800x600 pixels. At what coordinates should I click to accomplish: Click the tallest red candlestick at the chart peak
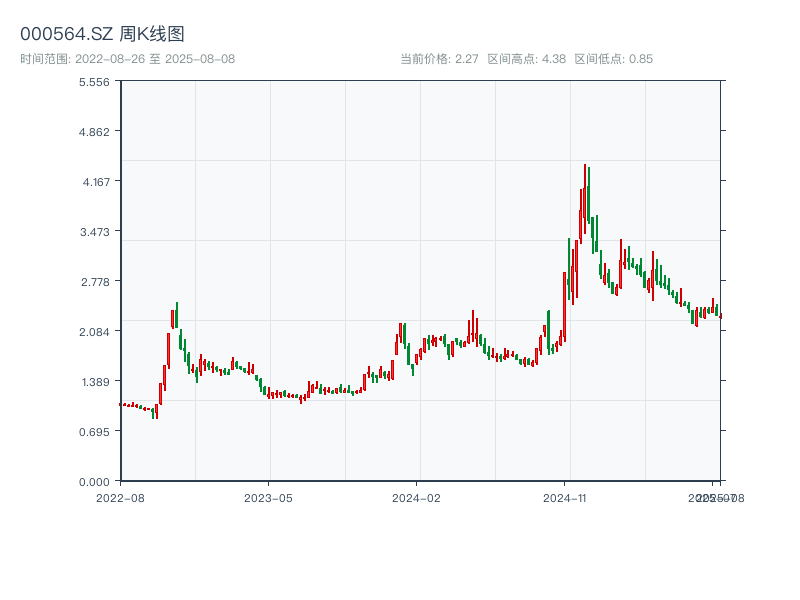coord(585,199)
